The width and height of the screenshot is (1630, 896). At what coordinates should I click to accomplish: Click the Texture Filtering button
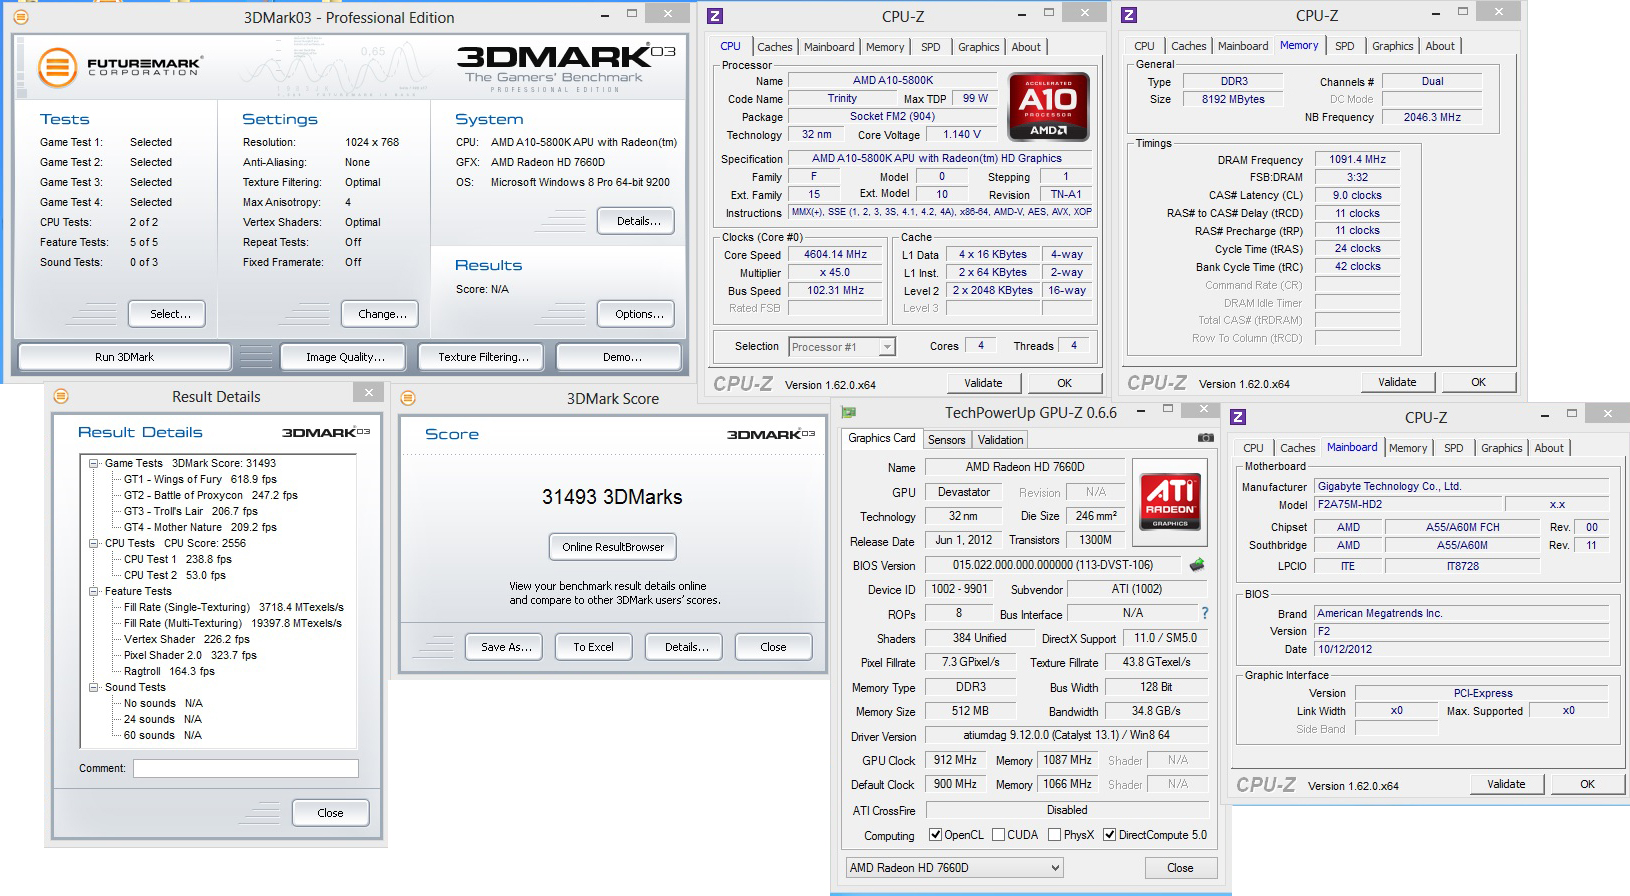(x=483, y=357)
